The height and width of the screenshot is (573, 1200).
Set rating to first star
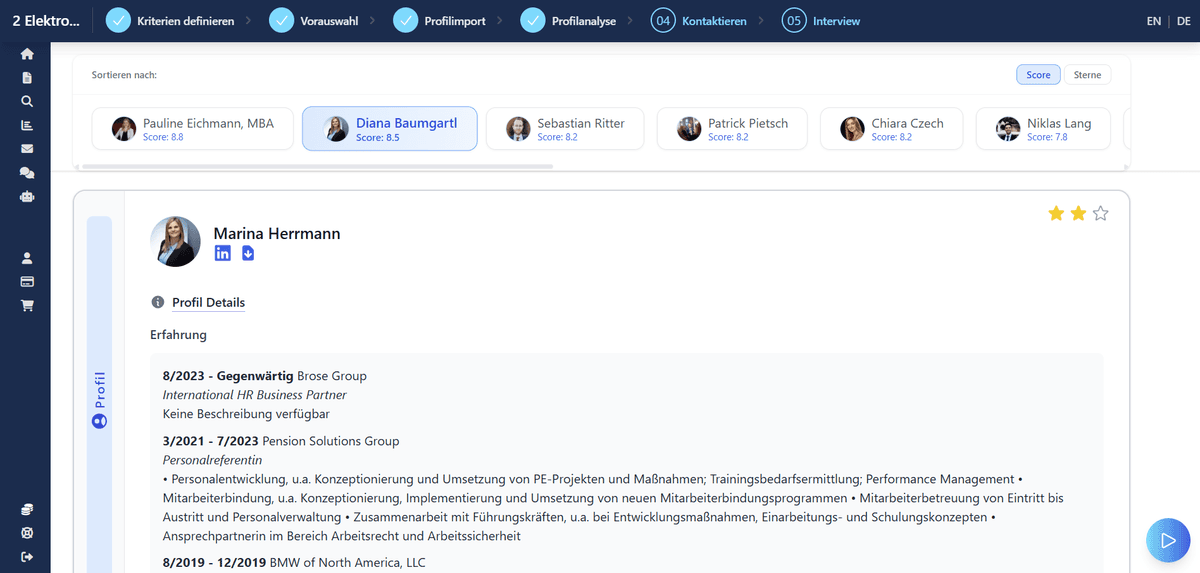coord(1056,213)
